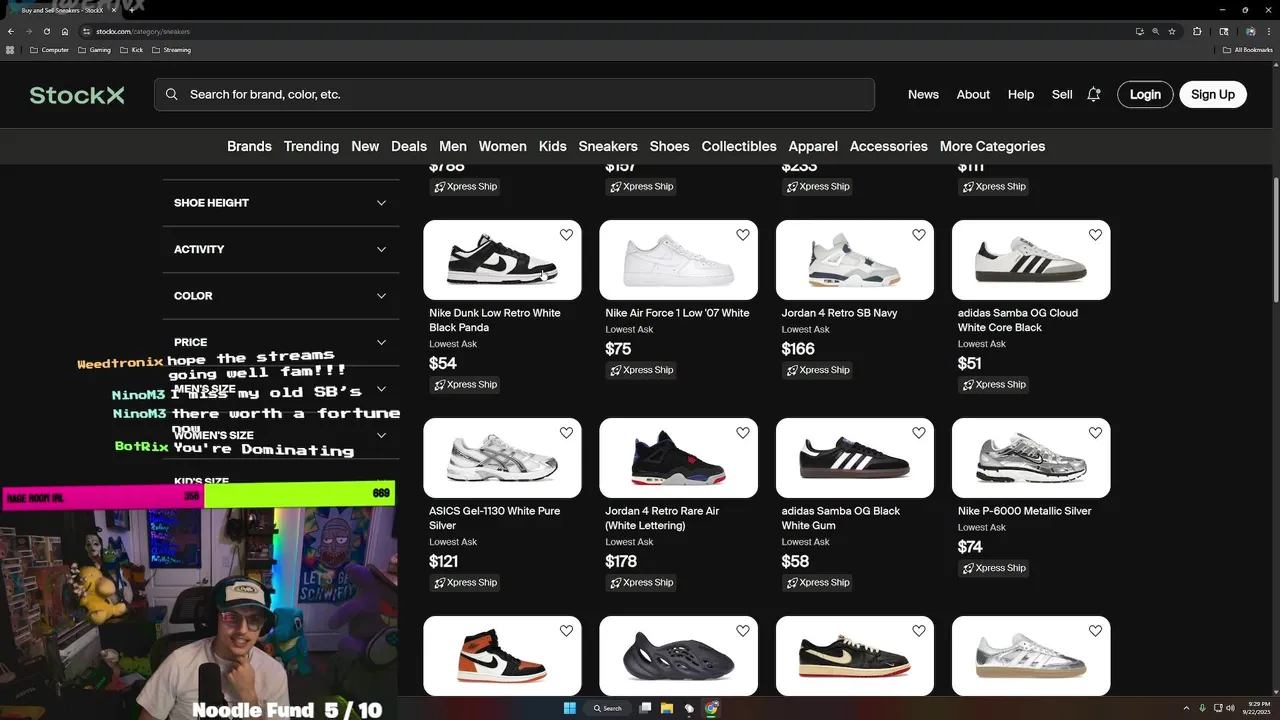Open Task View on taskbar
Screen dimensions: 1280x720
point(646,708)
